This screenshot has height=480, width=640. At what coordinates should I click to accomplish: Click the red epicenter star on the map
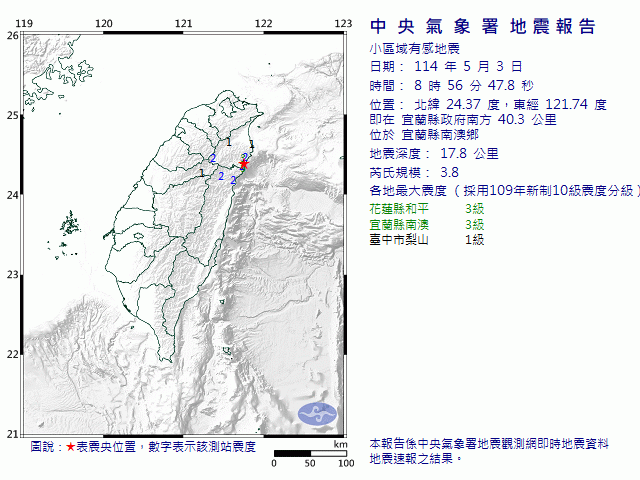(x=244, y=164)
